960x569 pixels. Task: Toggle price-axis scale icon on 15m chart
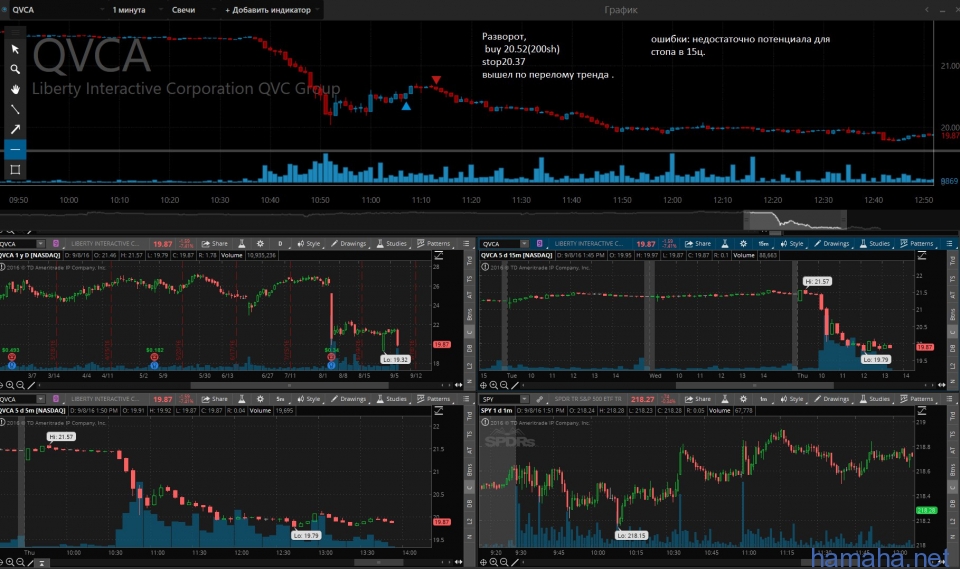(x=922, y=255)
